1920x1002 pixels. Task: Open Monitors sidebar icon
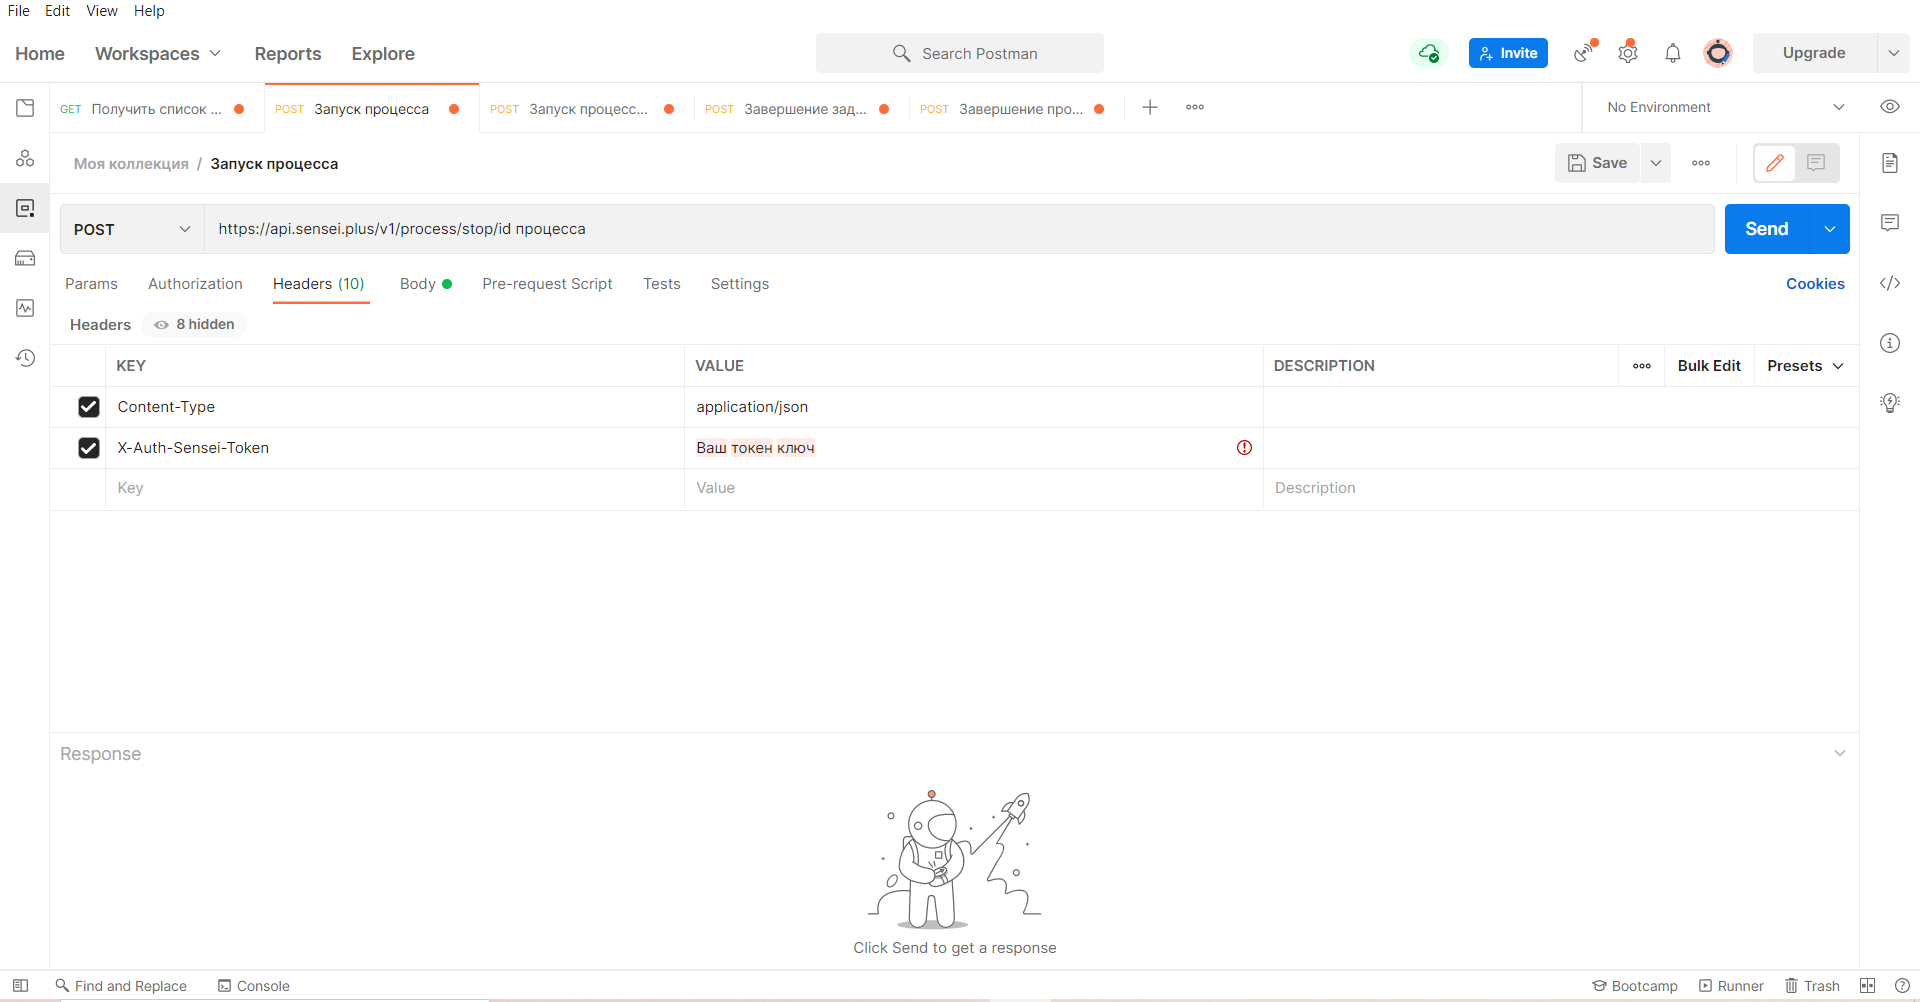click(25, 308)
